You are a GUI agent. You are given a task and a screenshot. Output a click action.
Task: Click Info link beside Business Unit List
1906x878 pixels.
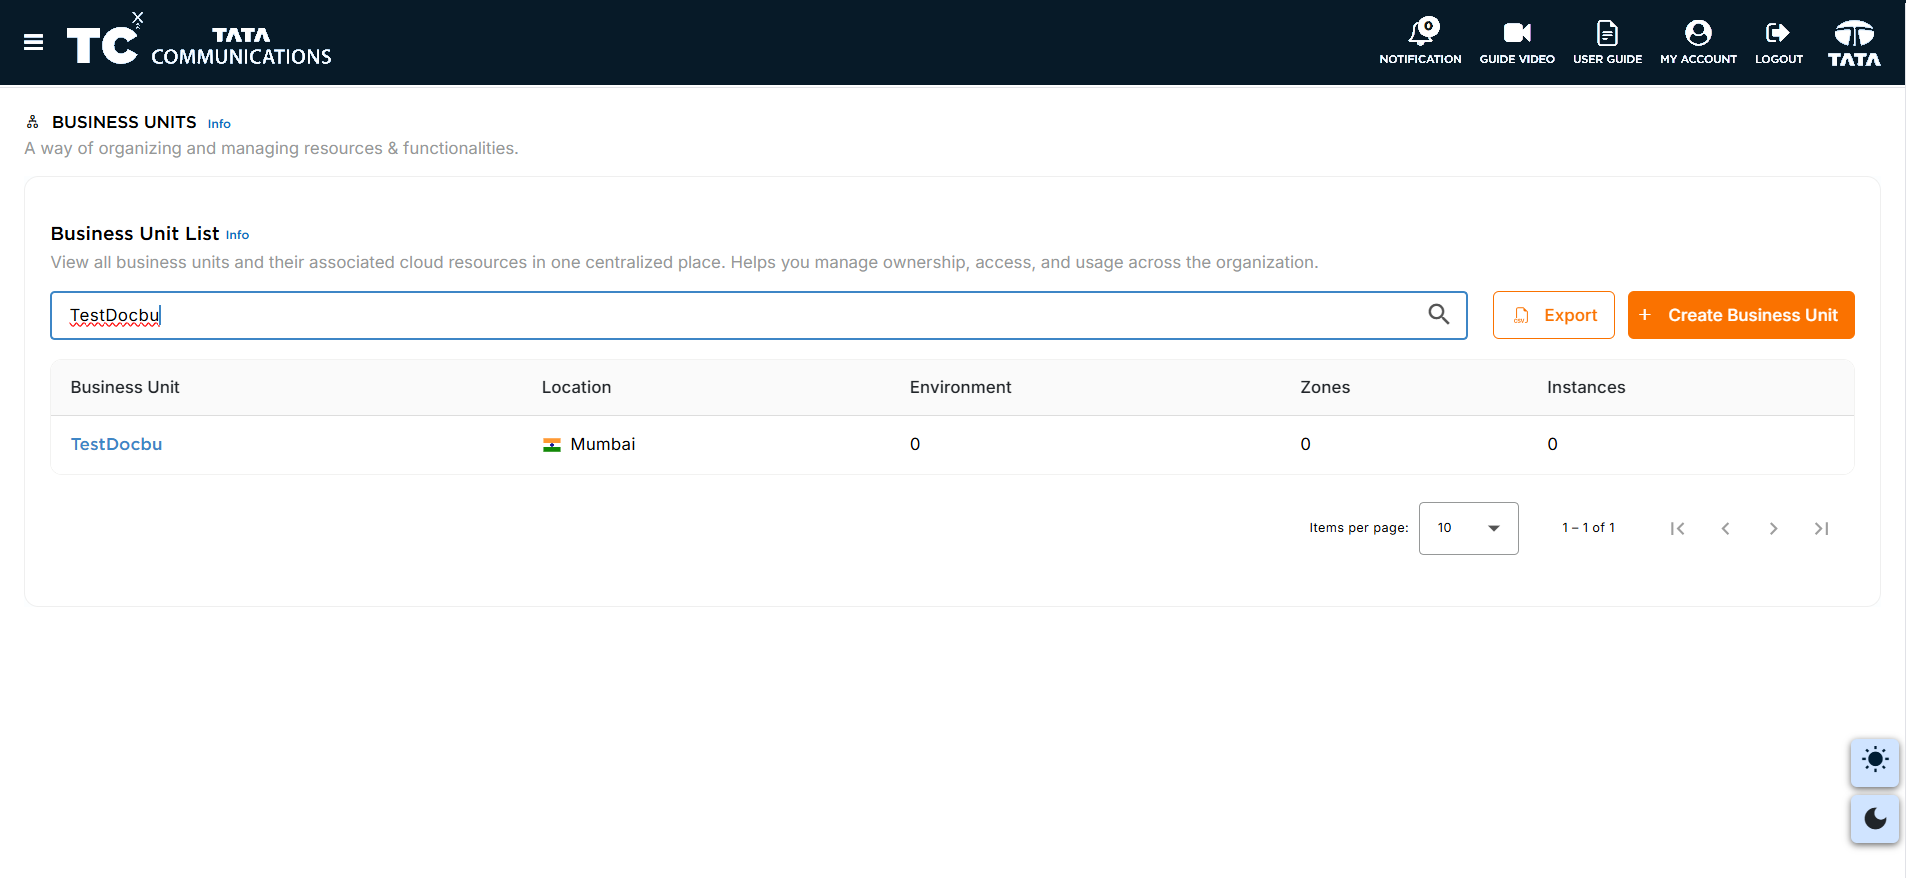237,235
